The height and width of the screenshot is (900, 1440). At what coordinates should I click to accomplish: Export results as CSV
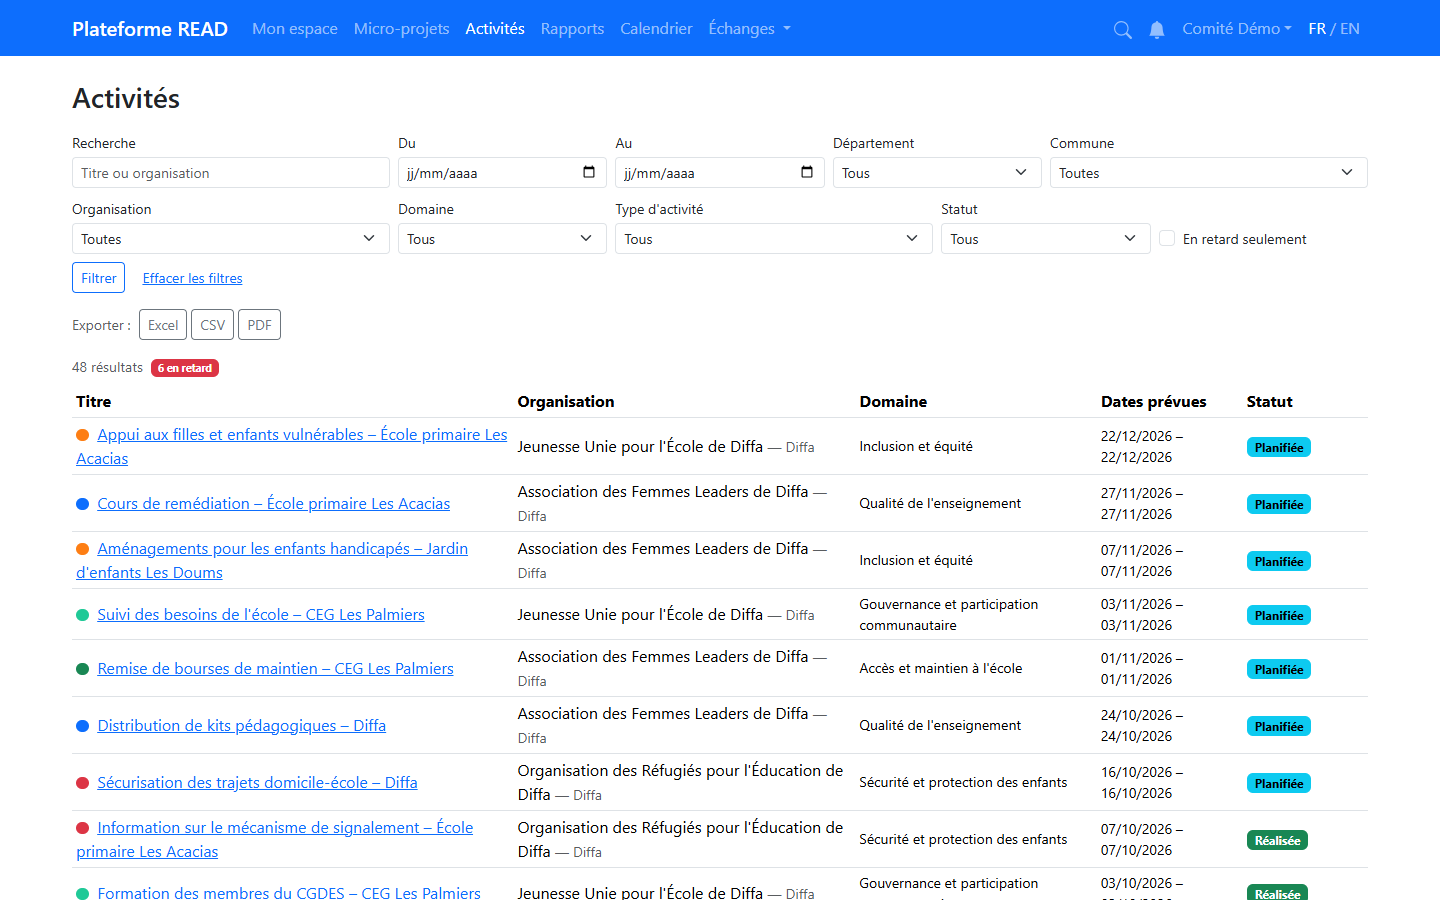[x=212, y=325]
